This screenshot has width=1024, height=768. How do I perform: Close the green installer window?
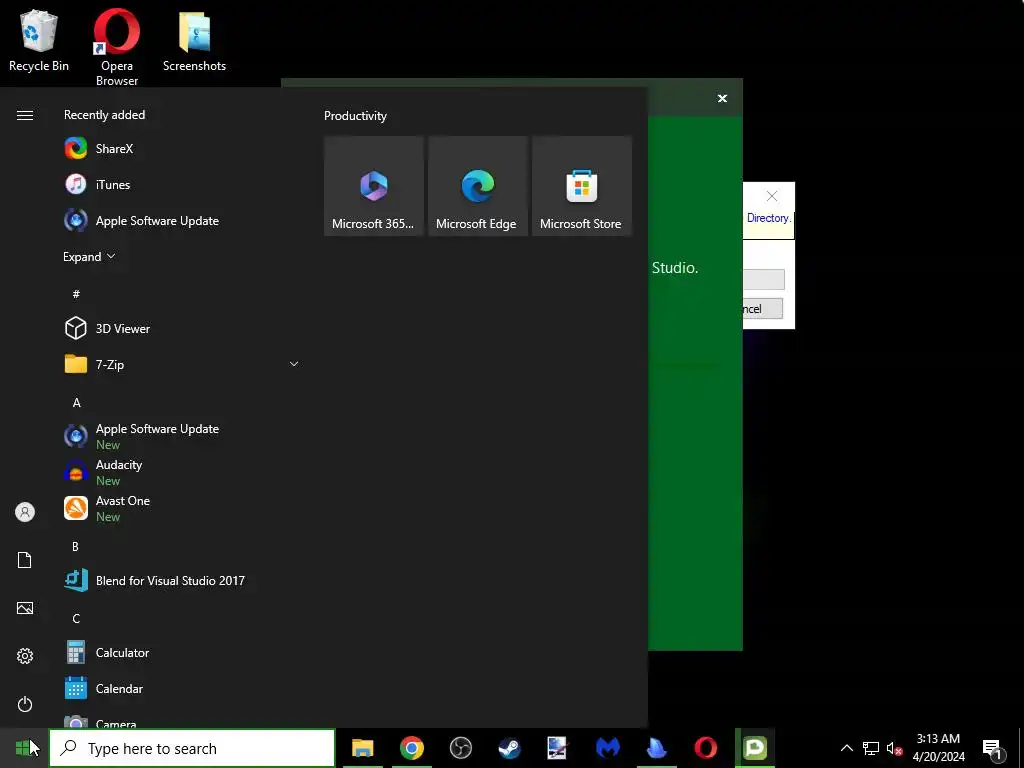click(x=722, y=99)
